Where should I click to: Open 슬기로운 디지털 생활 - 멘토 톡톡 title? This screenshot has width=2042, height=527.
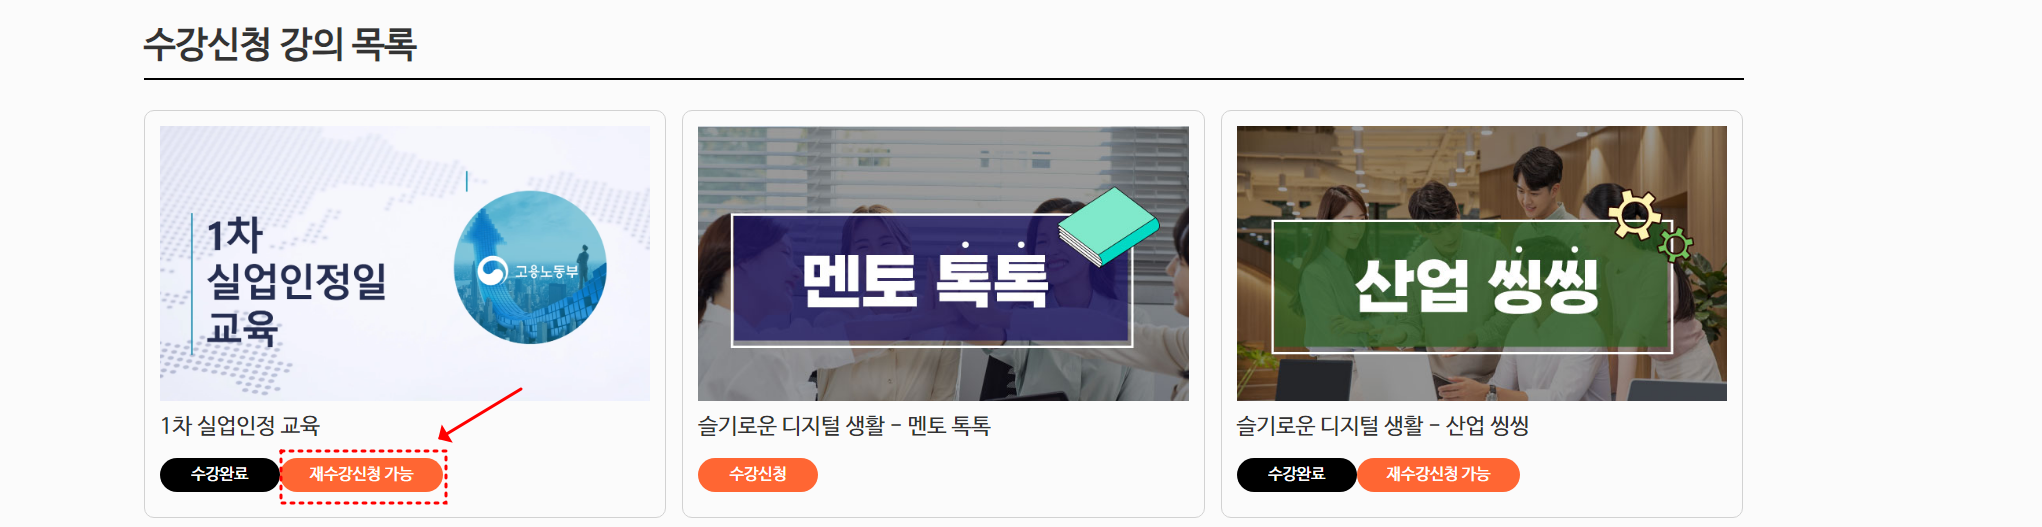coord(844,426)
